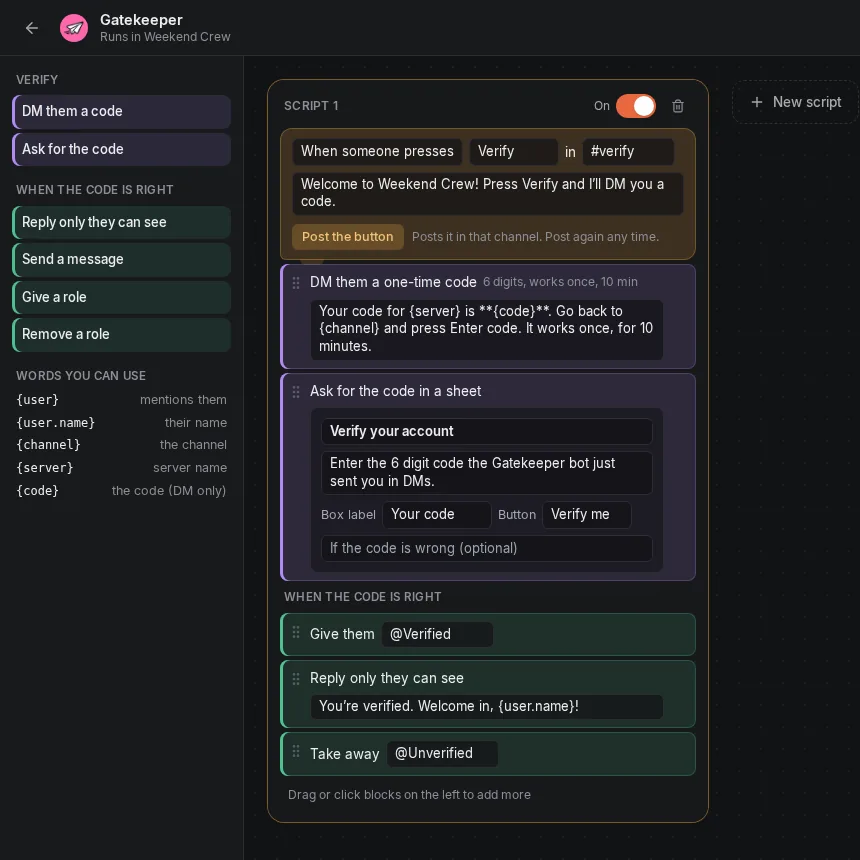Click the Gatekeeper title text

point(141,20)
